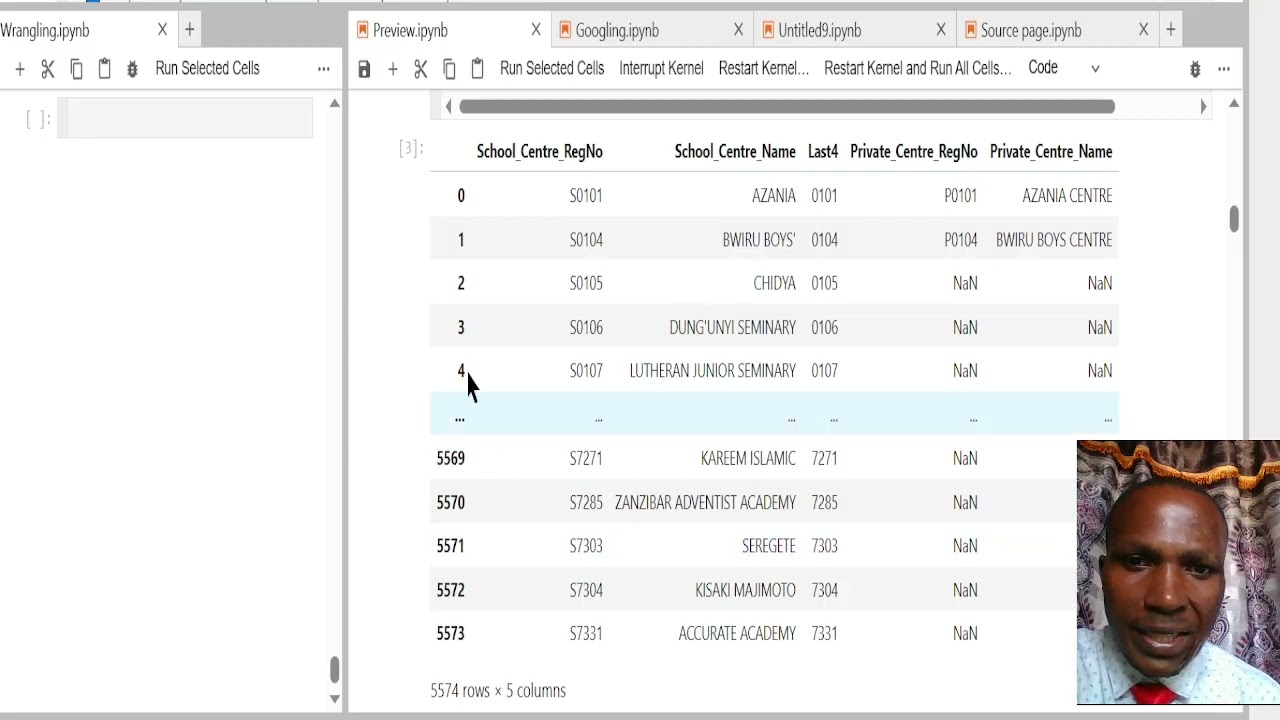Click the 5574 rows × 5 columns summary
The height and width of the screenshot is (720, 1280).
coord(498,691)
